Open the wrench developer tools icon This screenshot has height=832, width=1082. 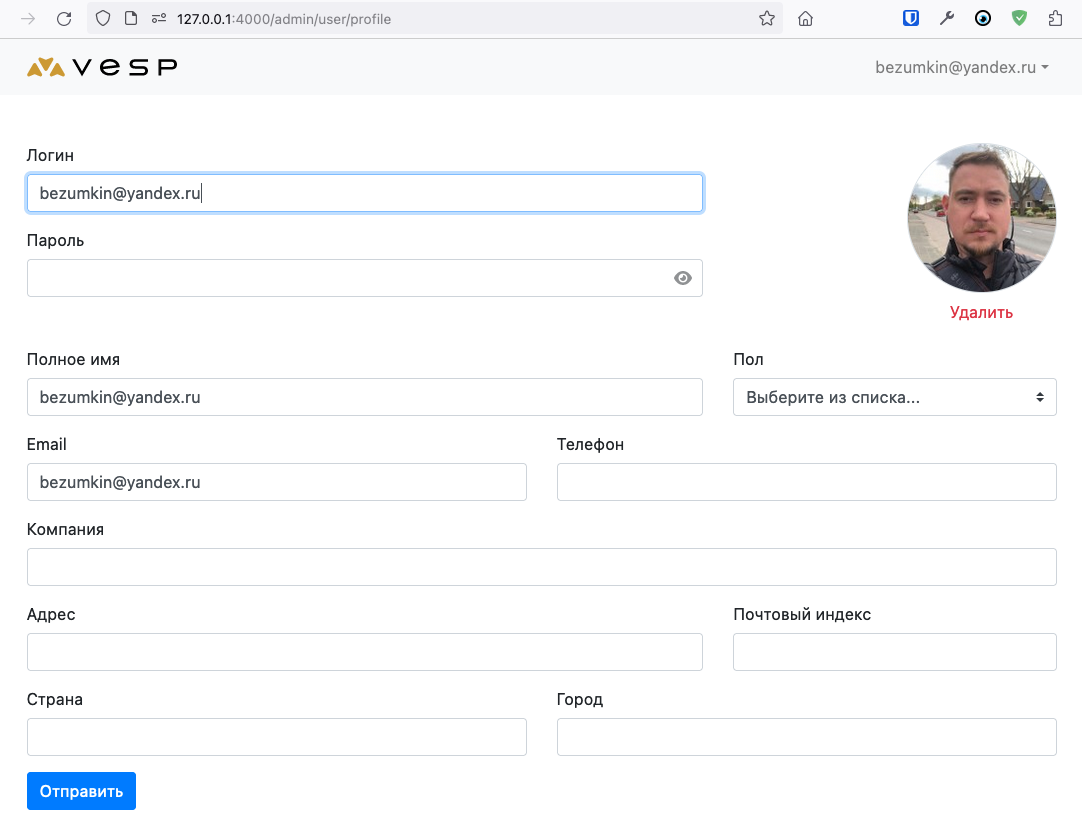point(947,18)
